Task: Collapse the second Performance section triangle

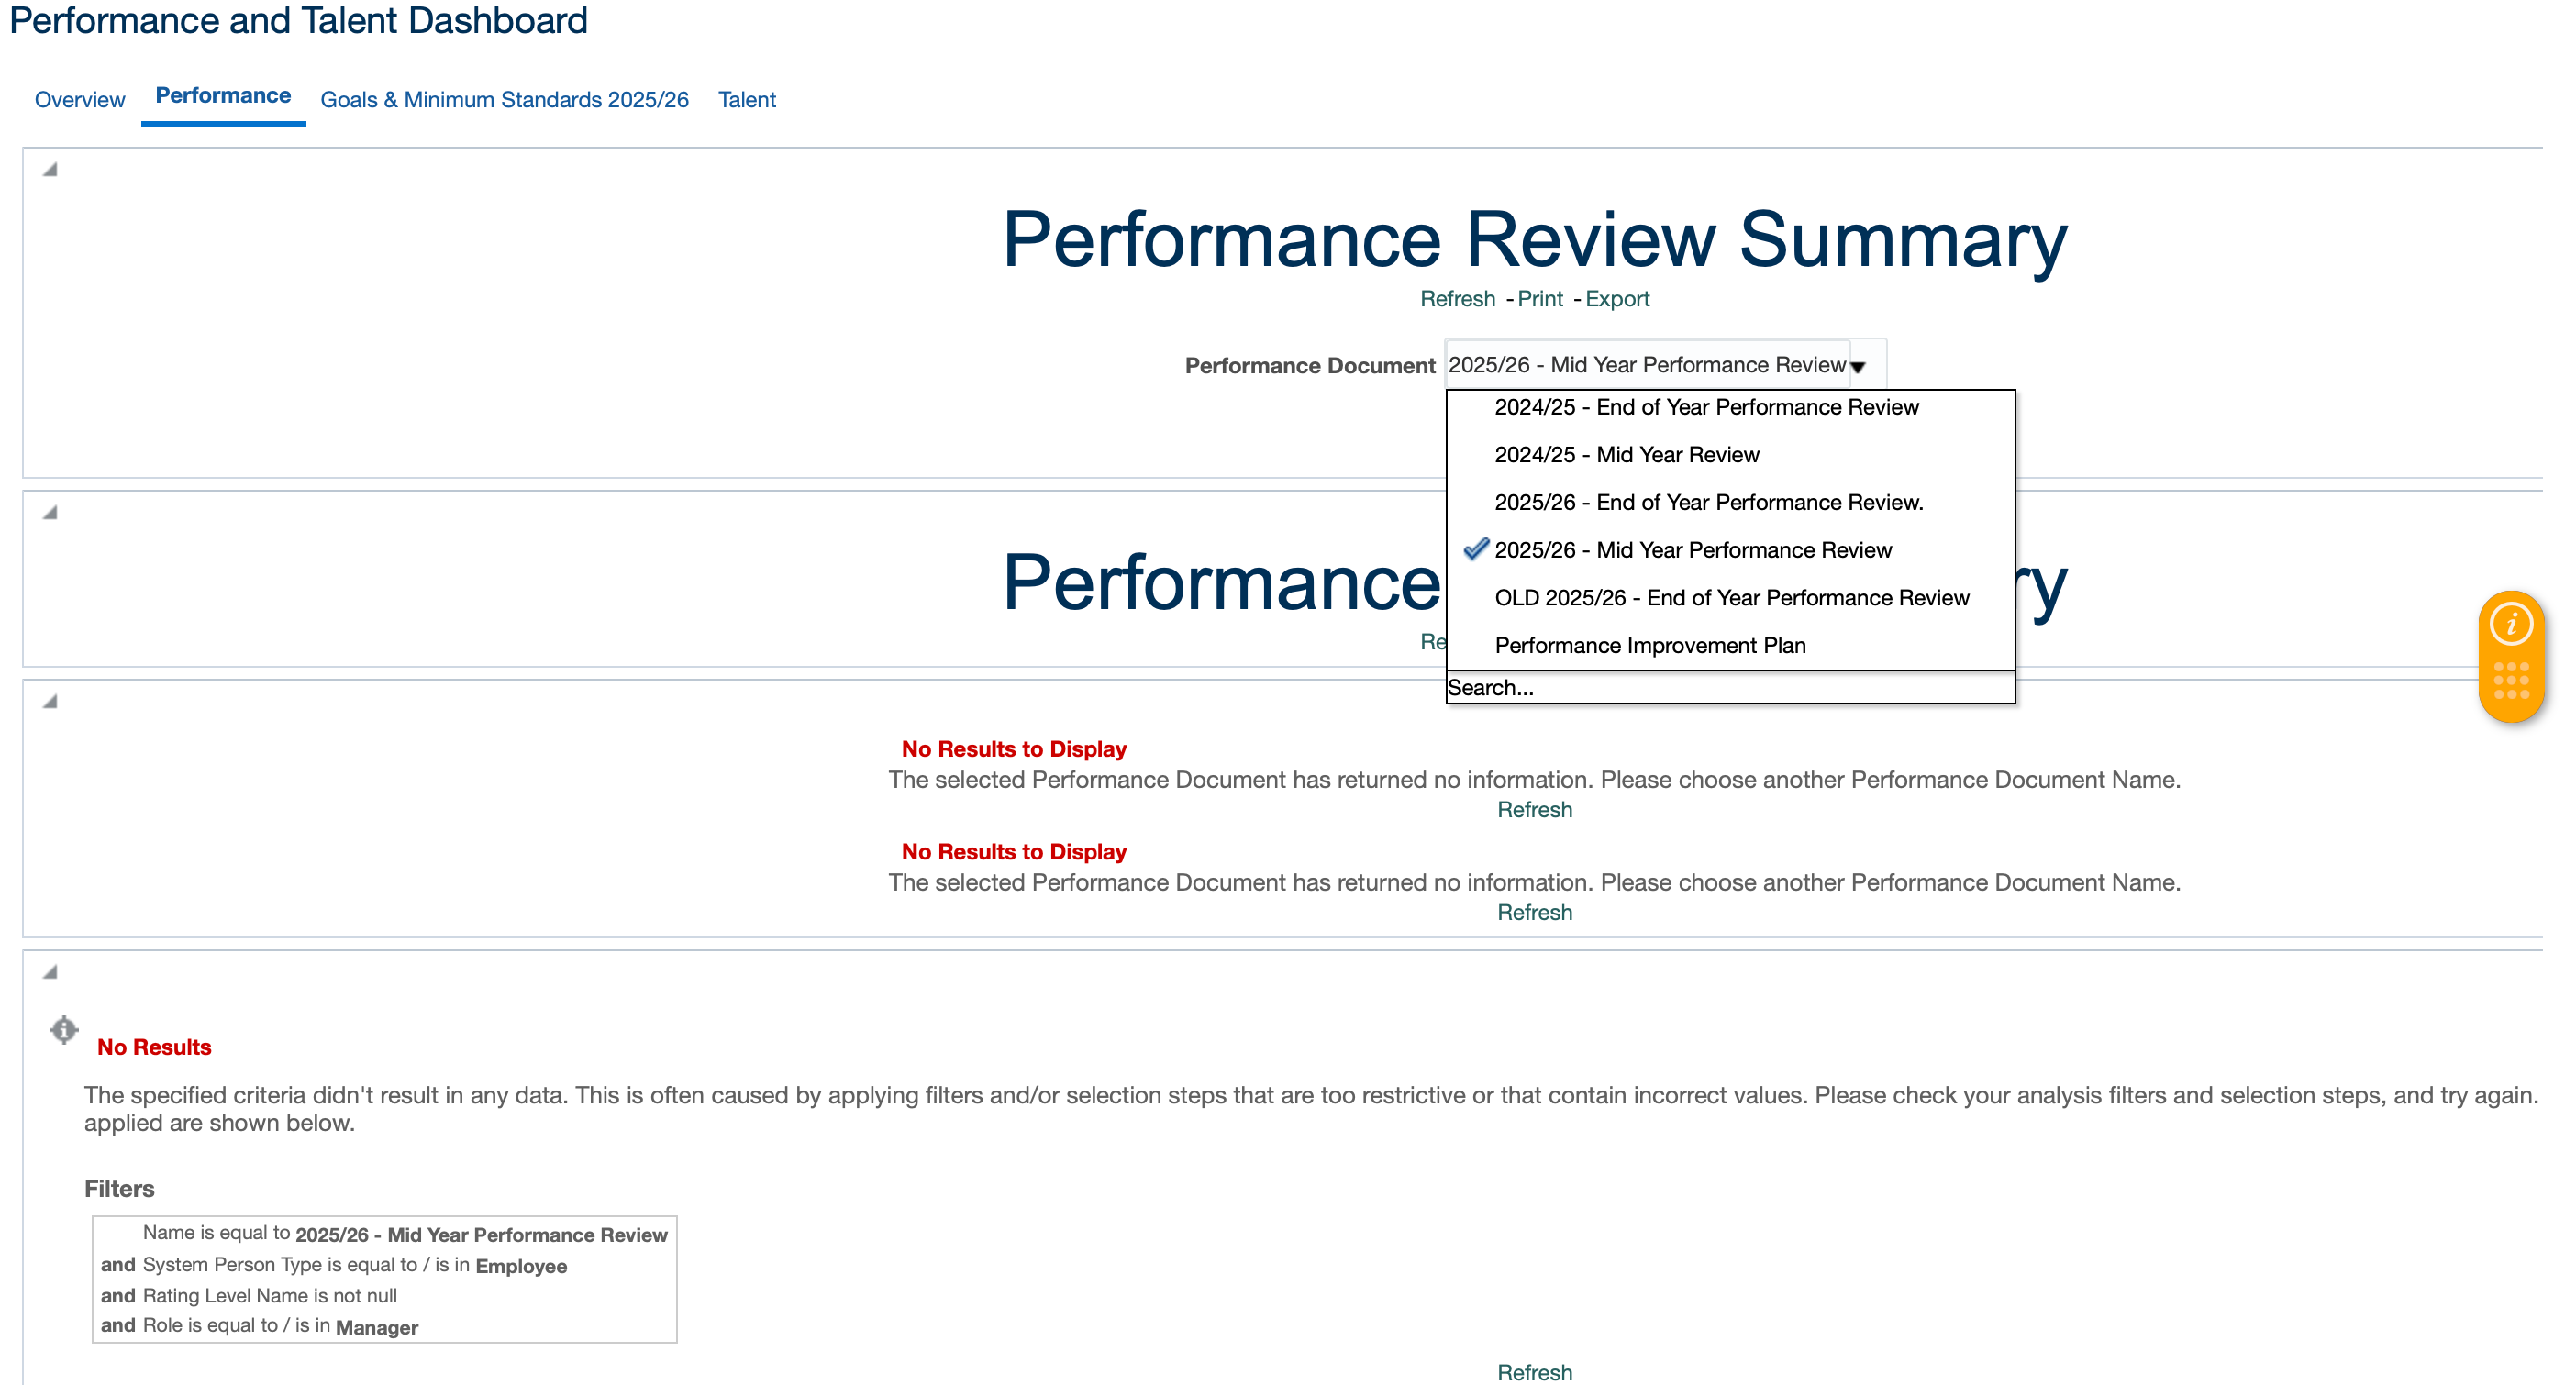Action: point(50,513)
